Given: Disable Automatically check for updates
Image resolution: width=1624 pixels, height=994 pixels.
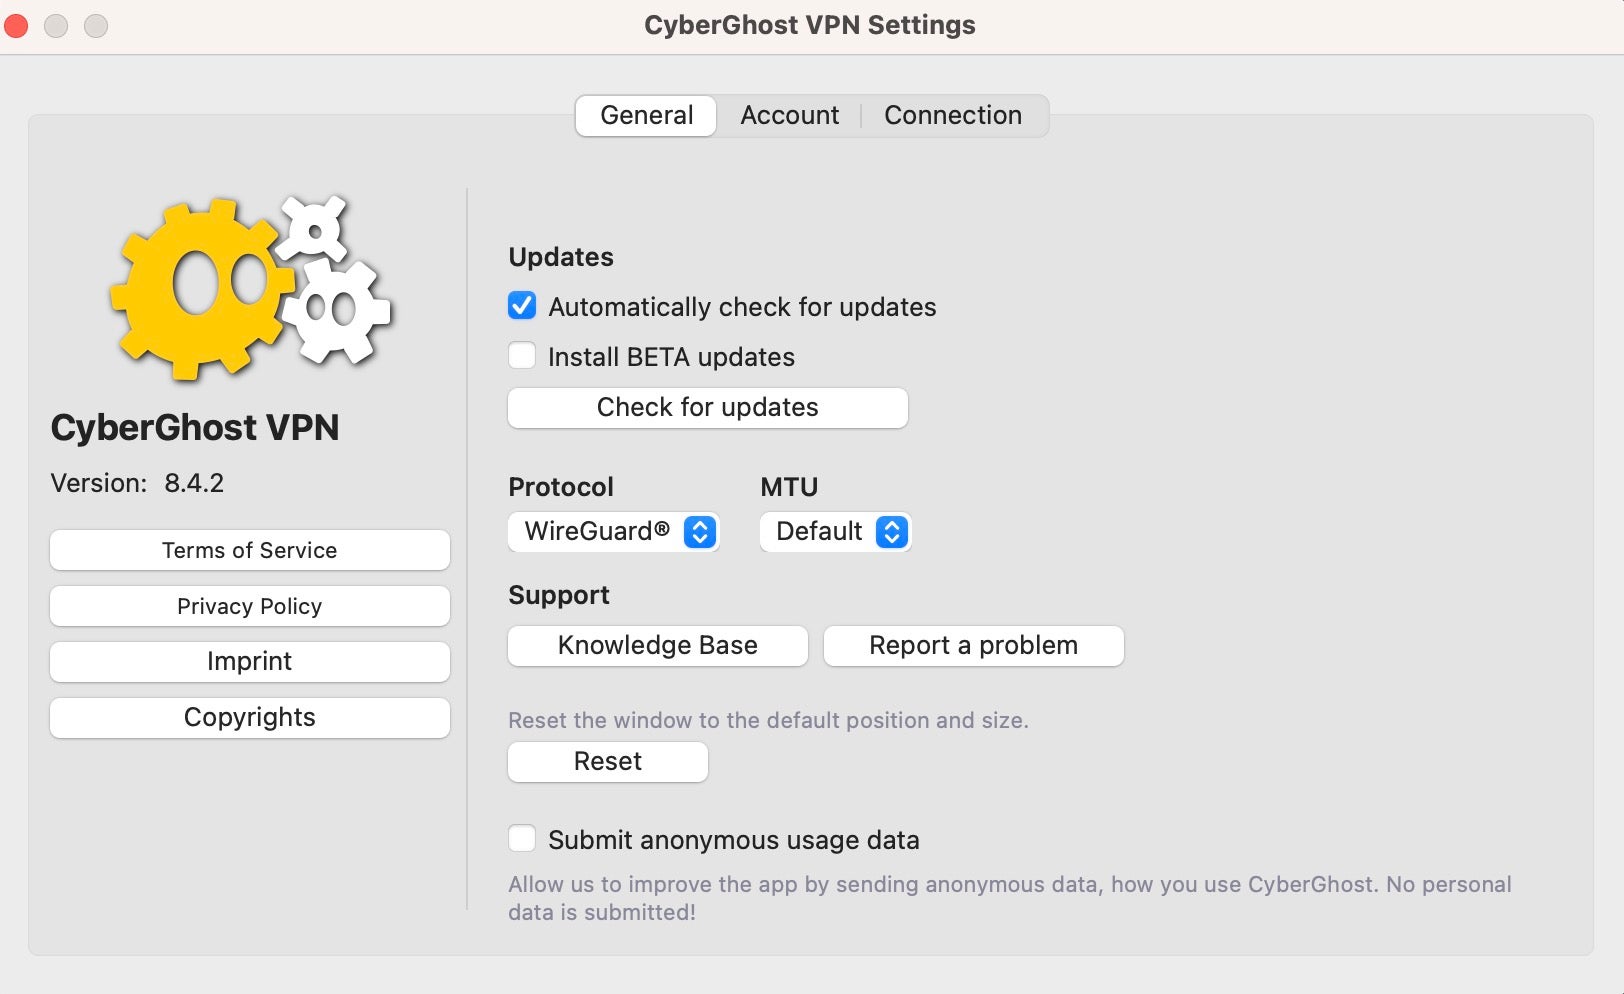Looking at the screenshot, I should [522, 306].
